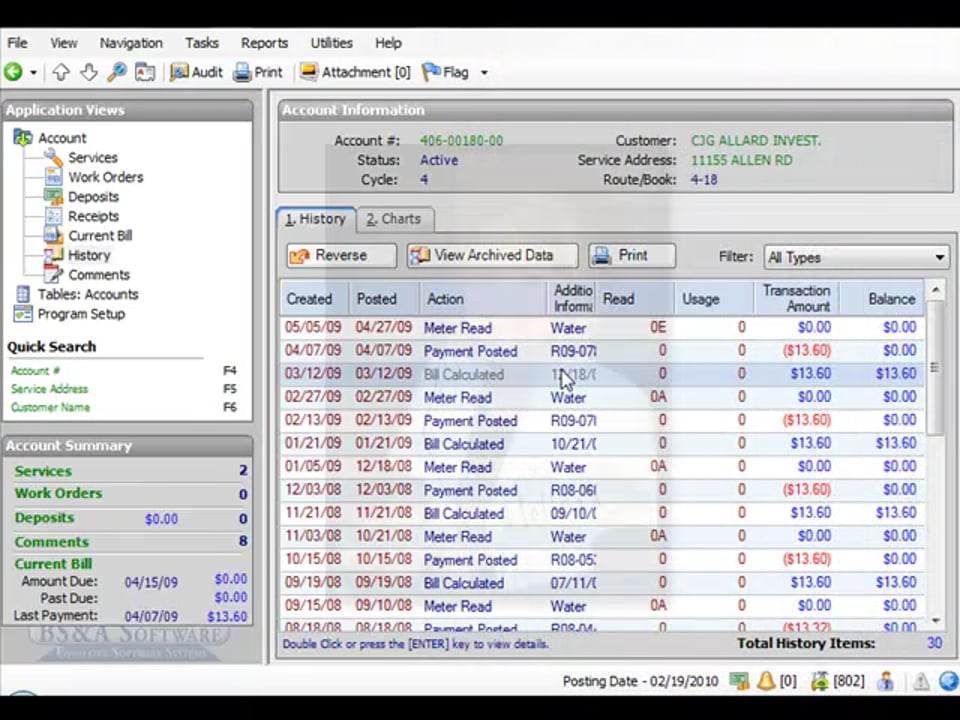Viewport: 960px width, 720px height.
Task: Click history list scroll up arrow
Action: [x=935, y=290]
